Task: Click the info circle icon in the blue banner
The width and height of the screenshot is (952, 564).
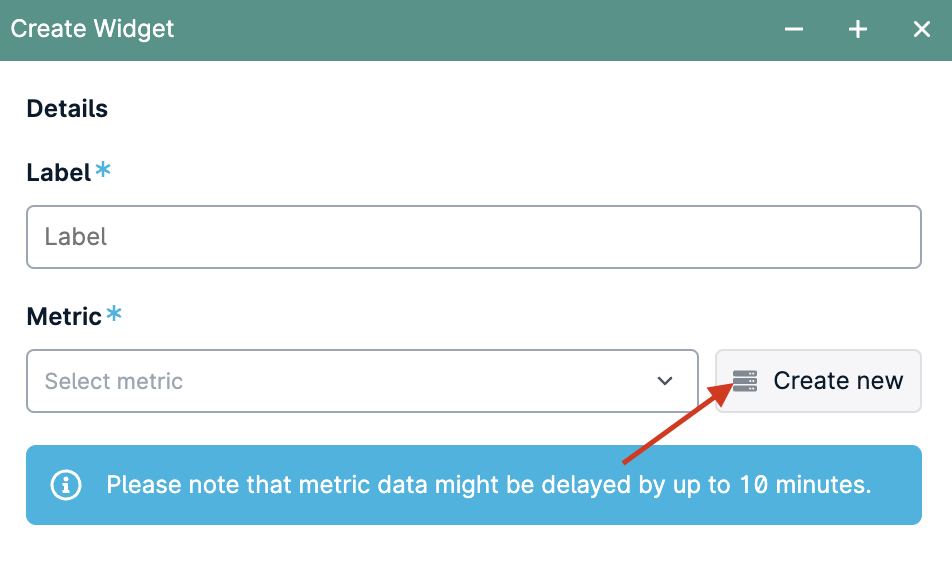Action: (66, 485)
